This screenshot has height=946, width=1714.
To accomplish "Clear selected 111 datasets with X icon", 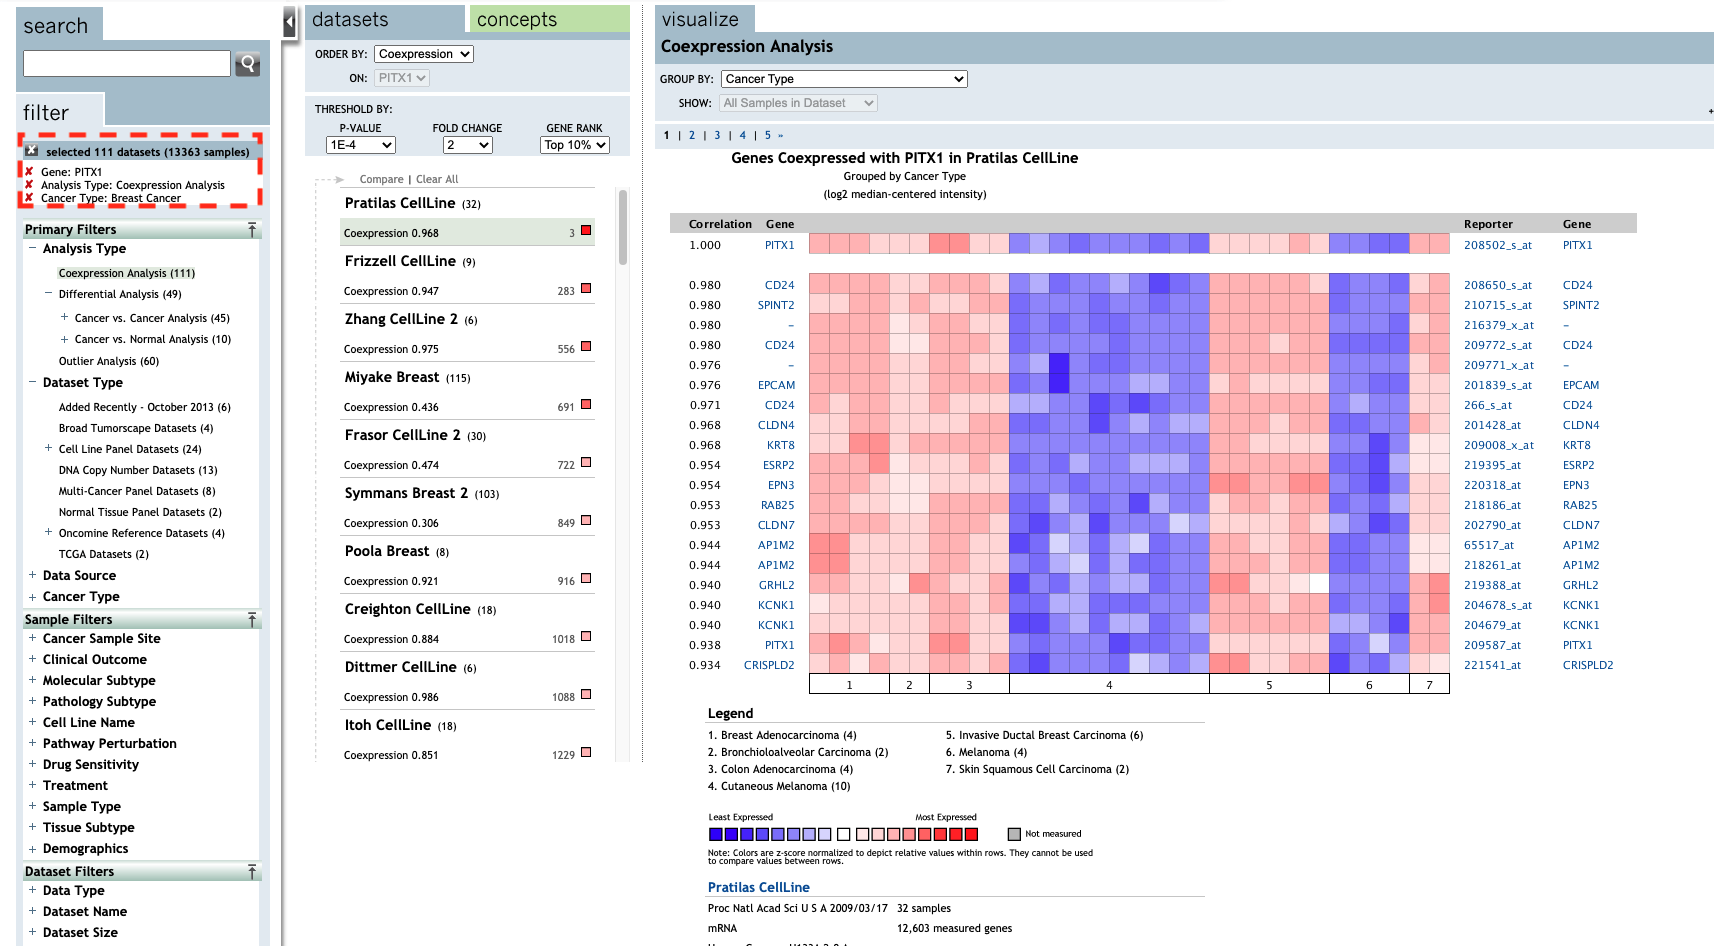I will tap(32, 151).
